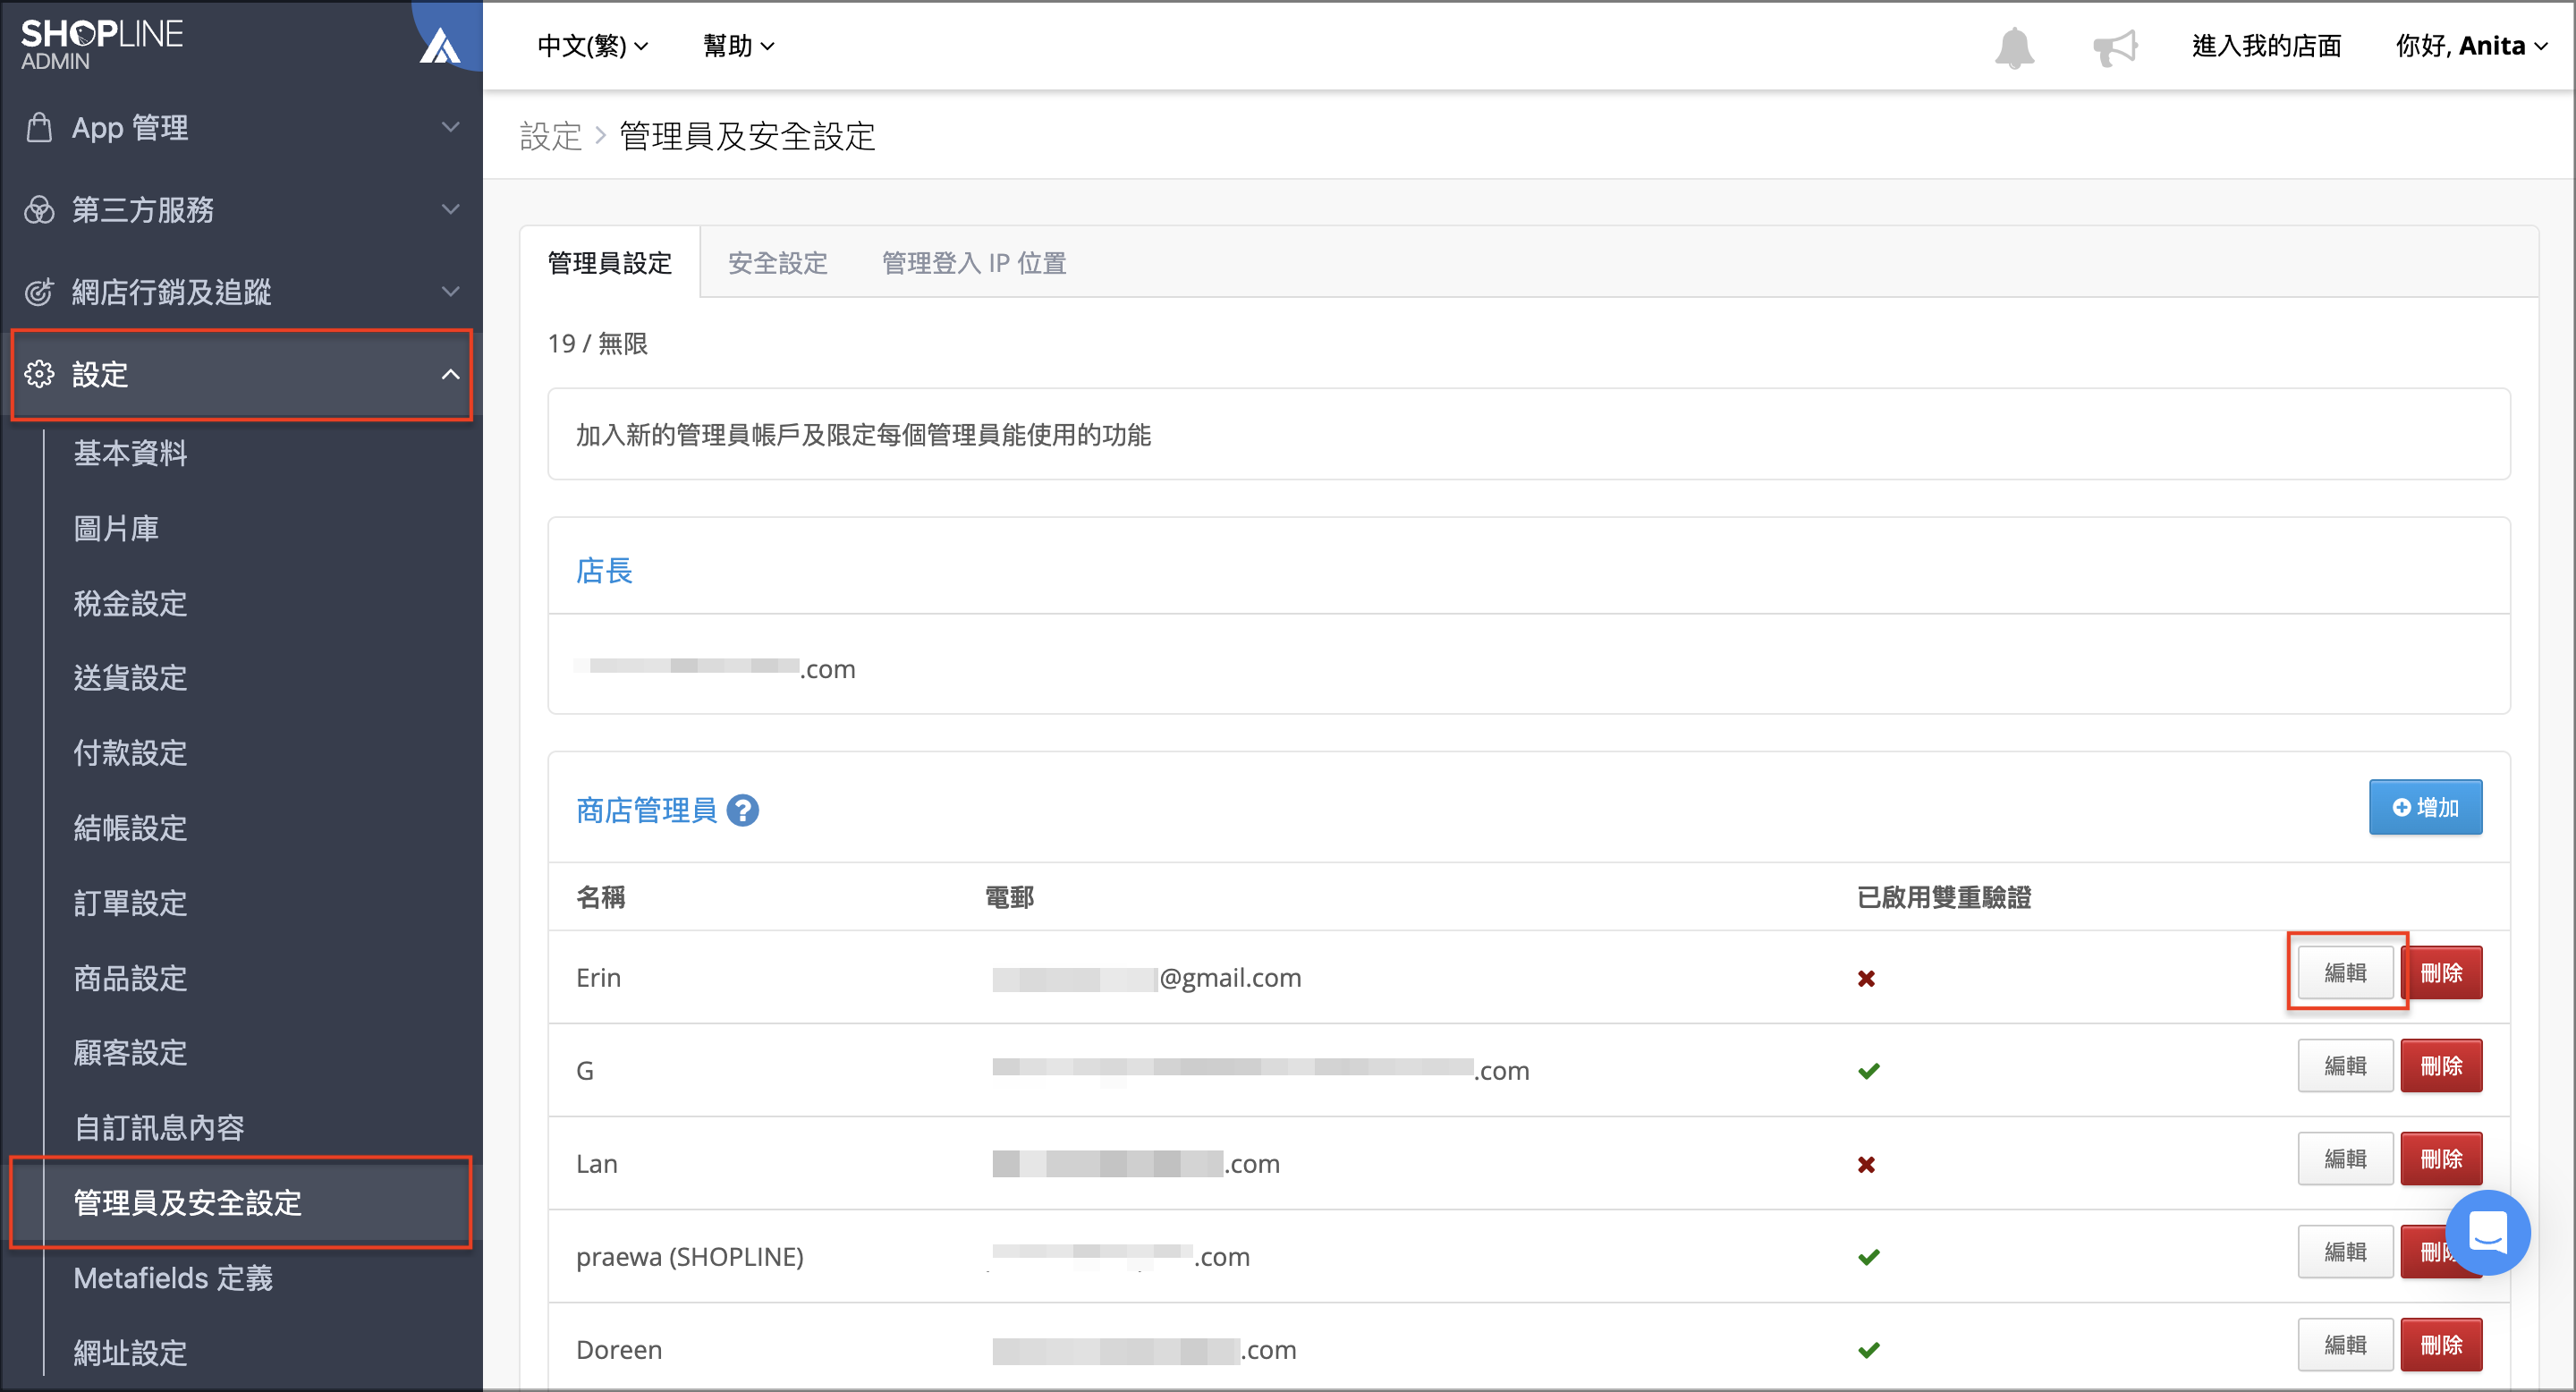2576x1392 pixels.
Task: Go to 進入我的店面 storefront link
Action: point(2266,46)
